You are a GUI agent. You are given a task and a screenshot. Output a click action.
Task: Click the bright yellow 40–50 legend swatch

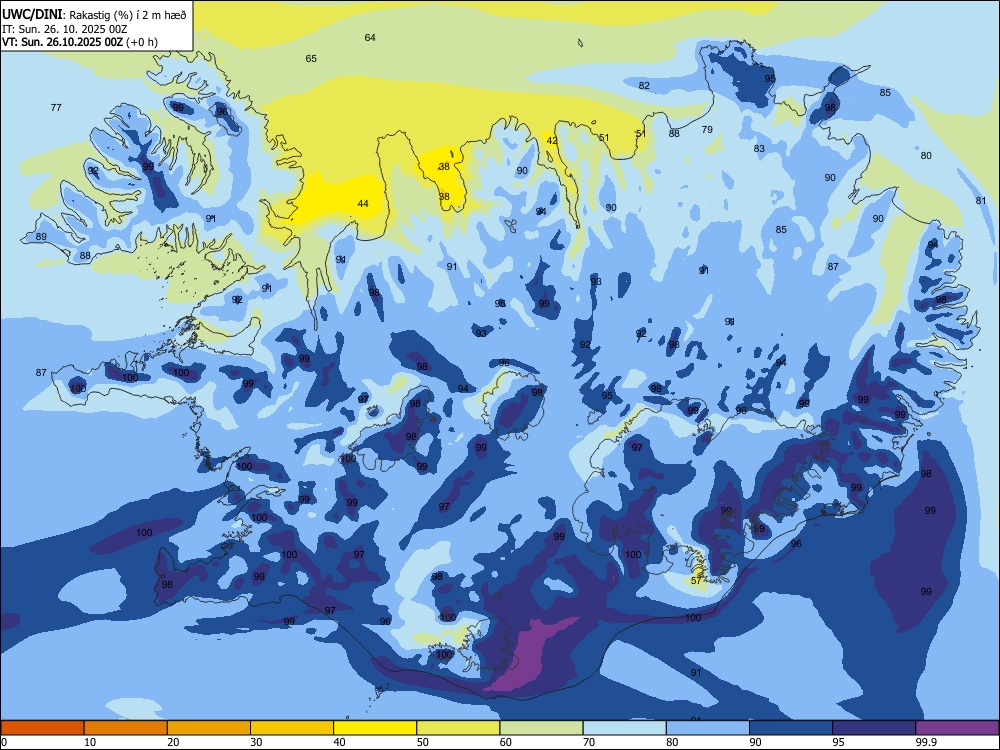375,728
